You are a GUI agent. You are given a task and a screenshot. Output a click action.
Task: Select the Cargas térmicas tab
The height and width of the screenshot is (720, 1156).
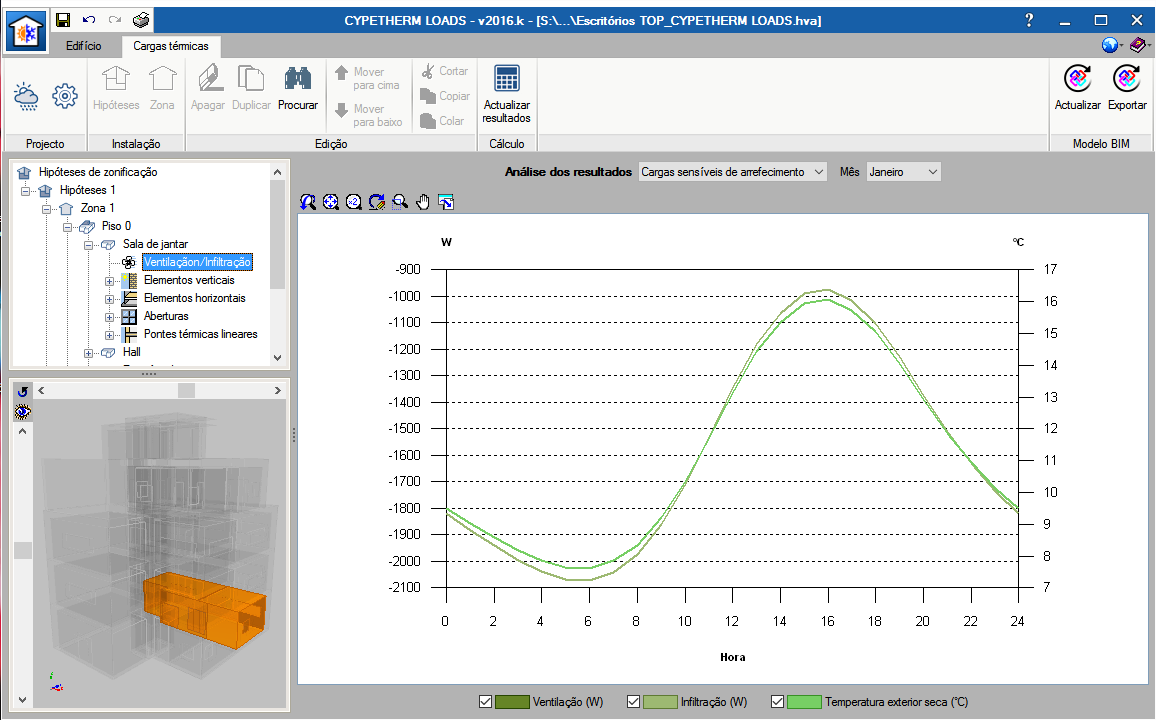click(x=171, y=46)
